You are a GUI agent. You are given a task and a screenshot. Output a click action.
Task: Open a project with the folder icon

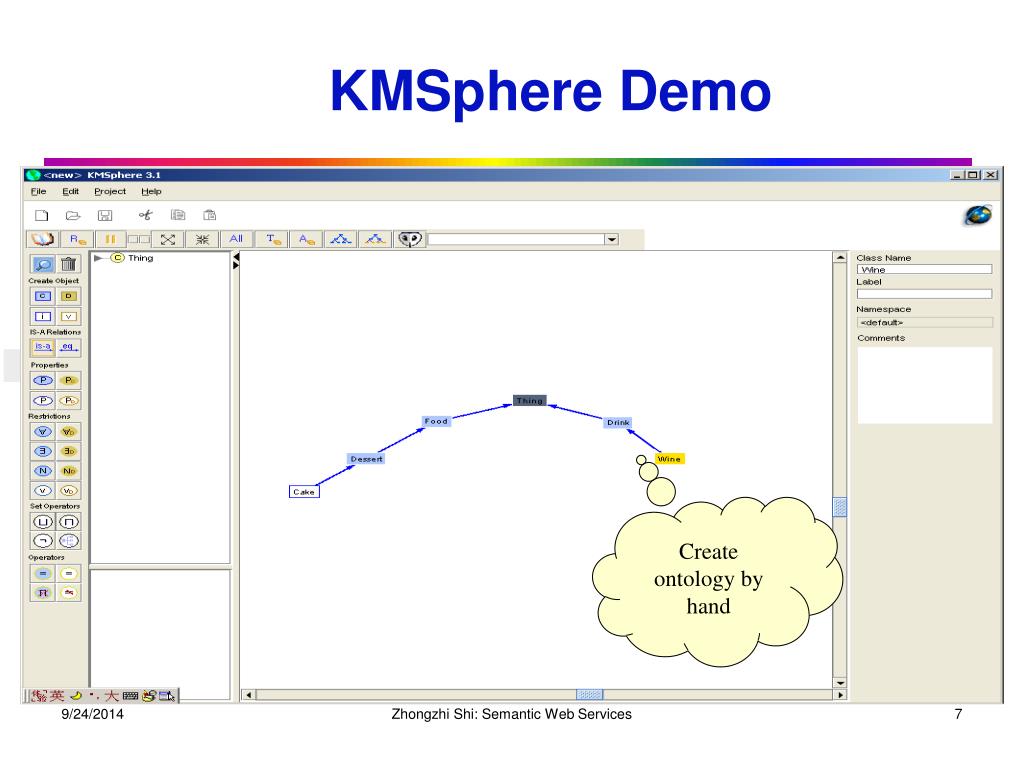[73, 215]
